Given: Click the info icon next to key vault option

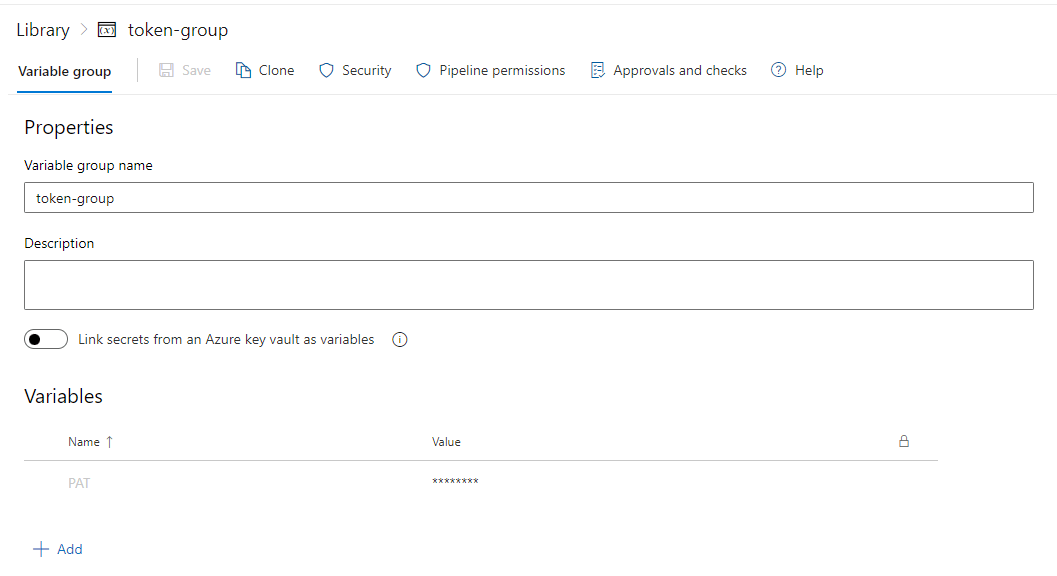Looking at the screenshot, I should pyautogui.click(x=400, y=340).
